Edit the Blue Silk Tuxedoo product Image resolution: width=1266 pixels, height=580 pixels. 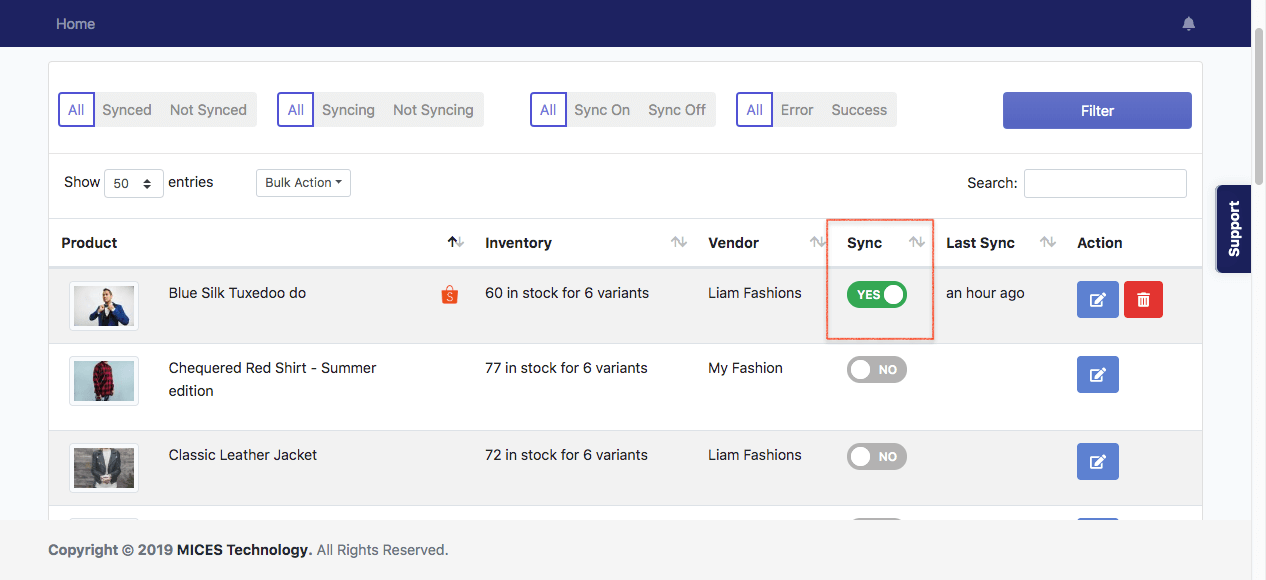pos(1097,300)
